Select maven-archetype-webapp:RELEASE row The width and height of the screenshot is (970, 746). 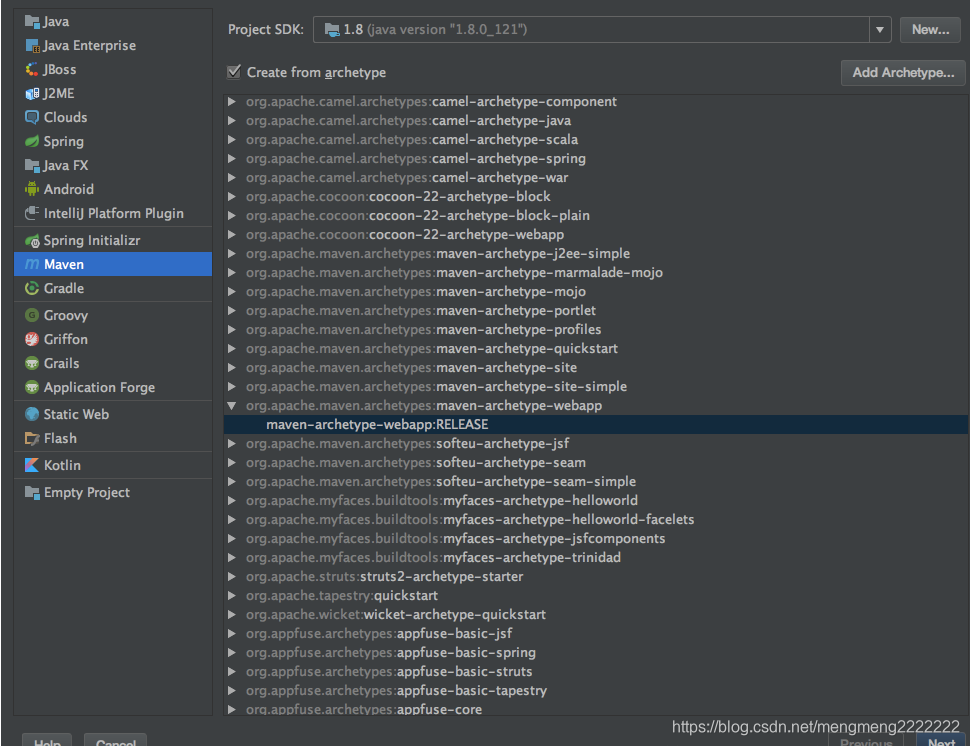click(x=596, y=425)
